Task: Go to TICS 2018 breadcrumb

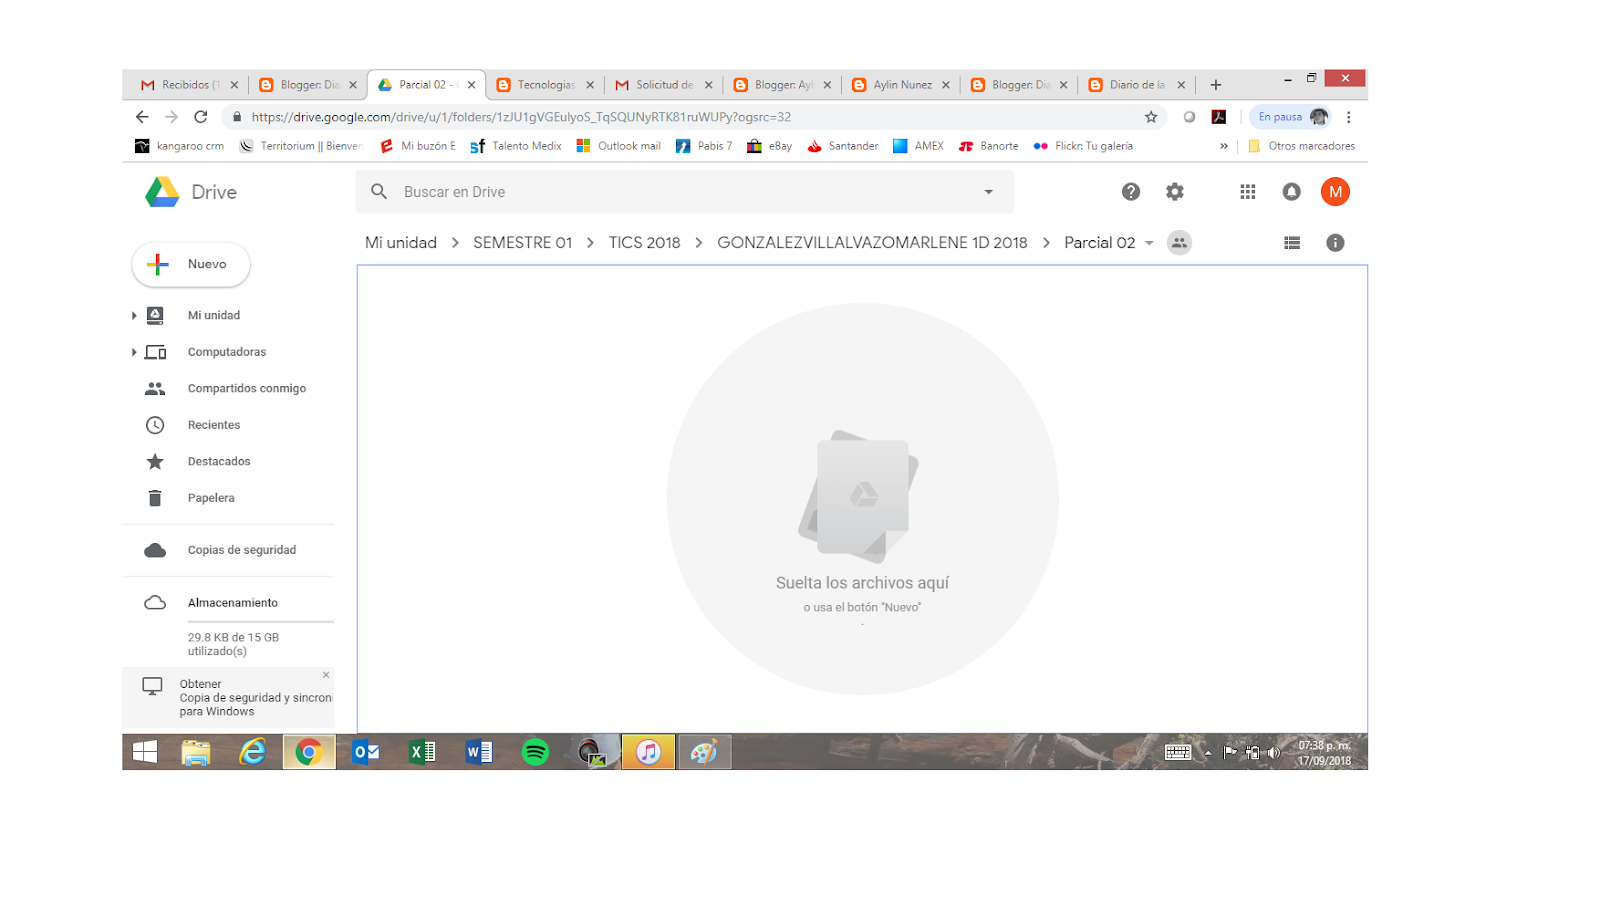Action: click(644, 243)
